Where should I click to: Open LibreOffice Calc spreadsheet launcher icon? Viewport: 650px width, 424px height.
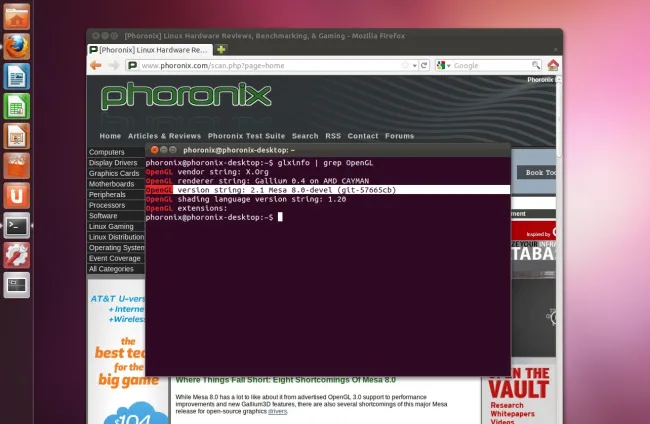click(17, 106)
